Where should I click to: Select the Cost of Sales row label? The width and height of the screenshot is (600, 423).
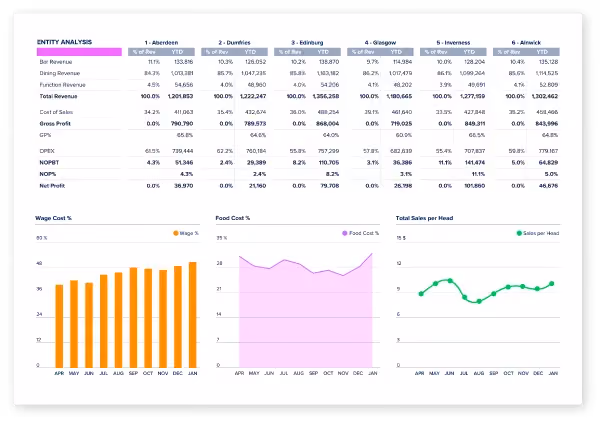coord(56,112)
